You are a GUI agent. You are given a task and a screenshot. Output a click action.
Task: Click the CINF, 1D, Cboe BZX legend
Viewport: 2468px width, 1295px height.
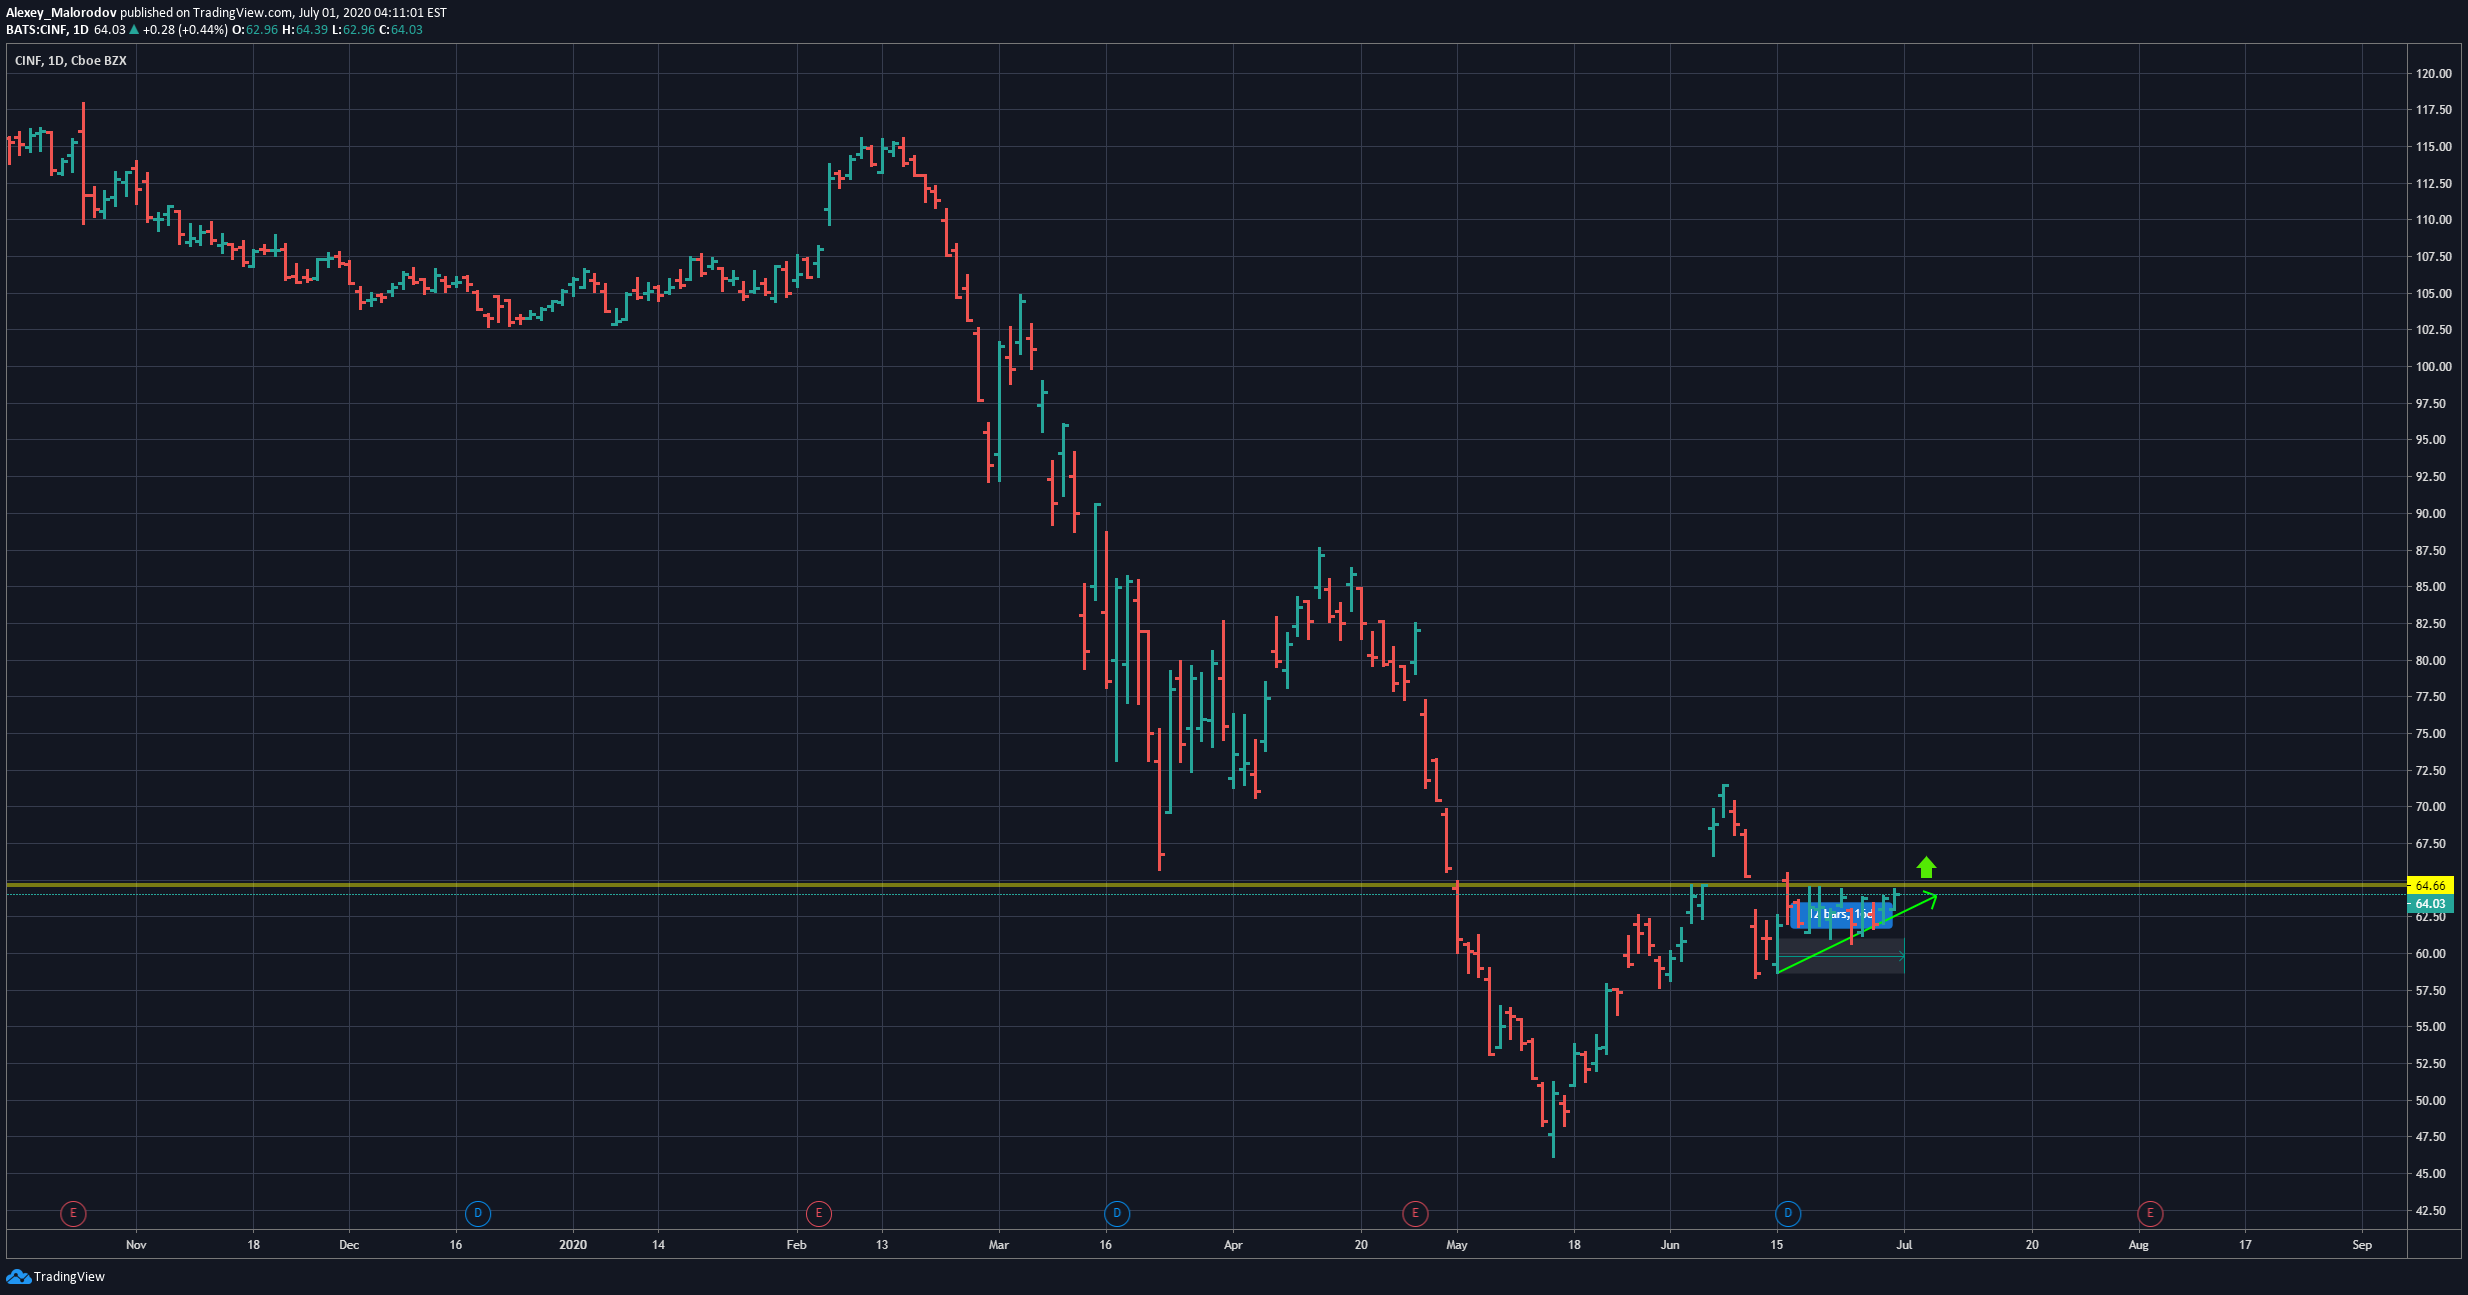pos(71,61)
